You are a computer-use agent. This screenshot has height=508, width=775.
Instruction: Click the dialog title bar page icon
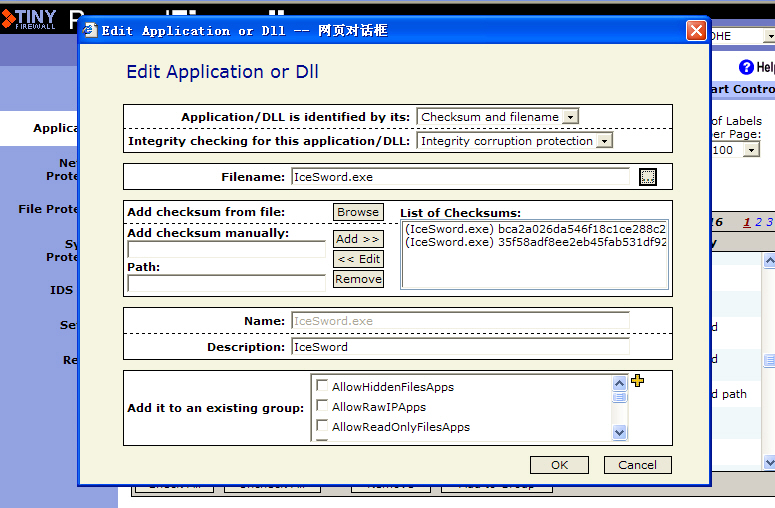pyautogui.click(x=89, y=31)
